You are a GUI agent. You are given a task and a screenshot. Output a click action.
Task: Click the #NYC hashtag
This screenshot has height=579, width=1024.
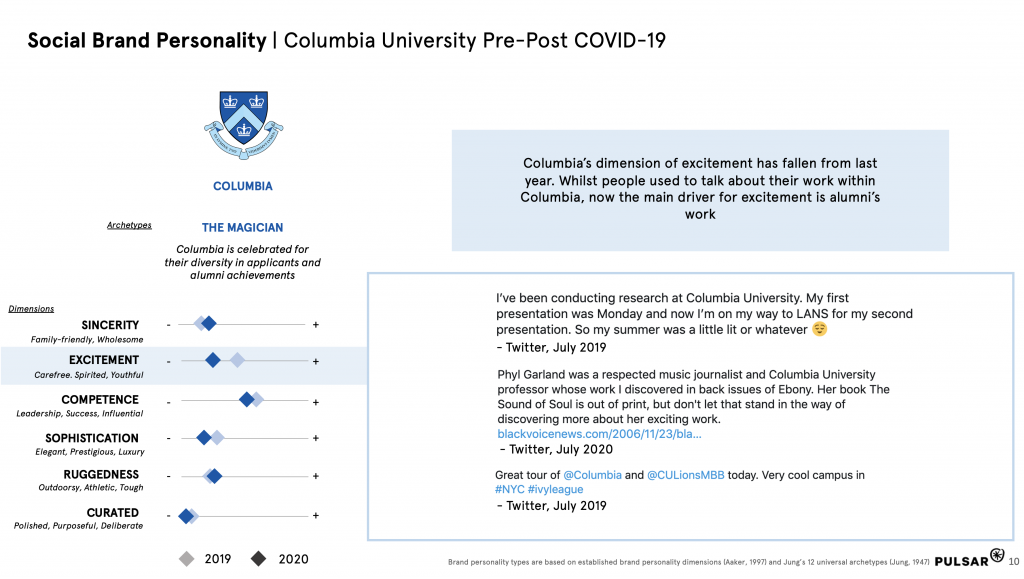pos(510,490)
